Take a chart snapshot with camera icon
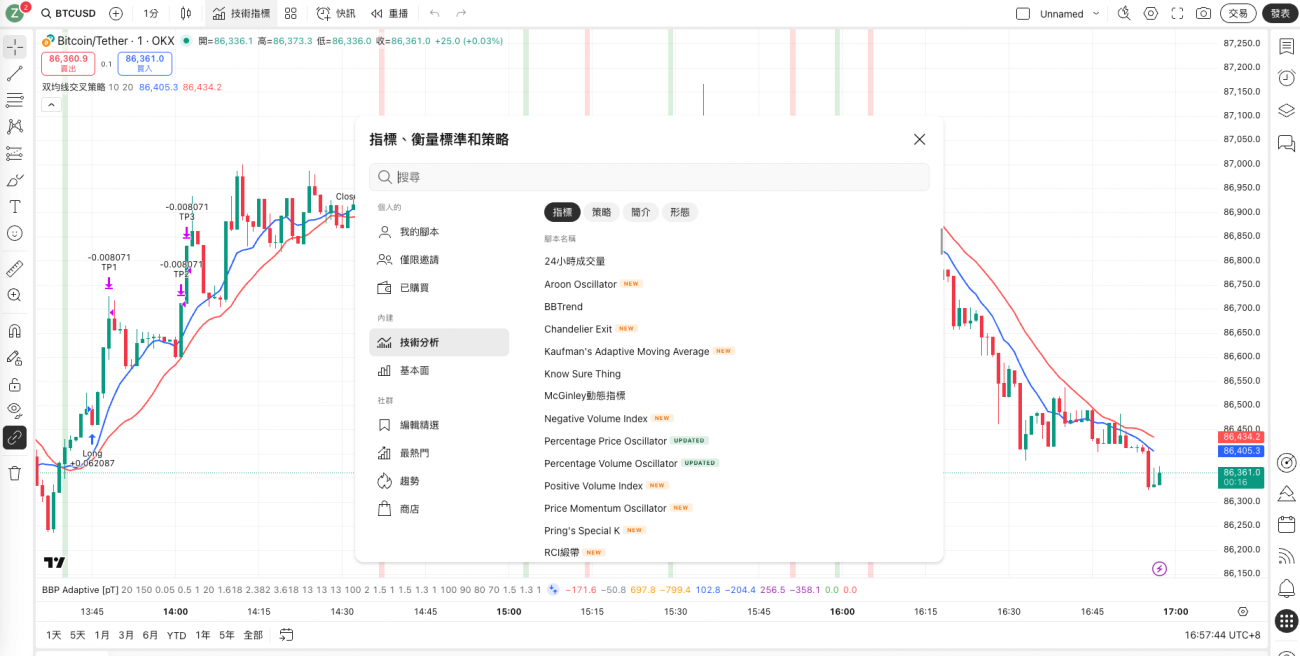The height and width of the screenshot is (656, 1300). 1203,13
